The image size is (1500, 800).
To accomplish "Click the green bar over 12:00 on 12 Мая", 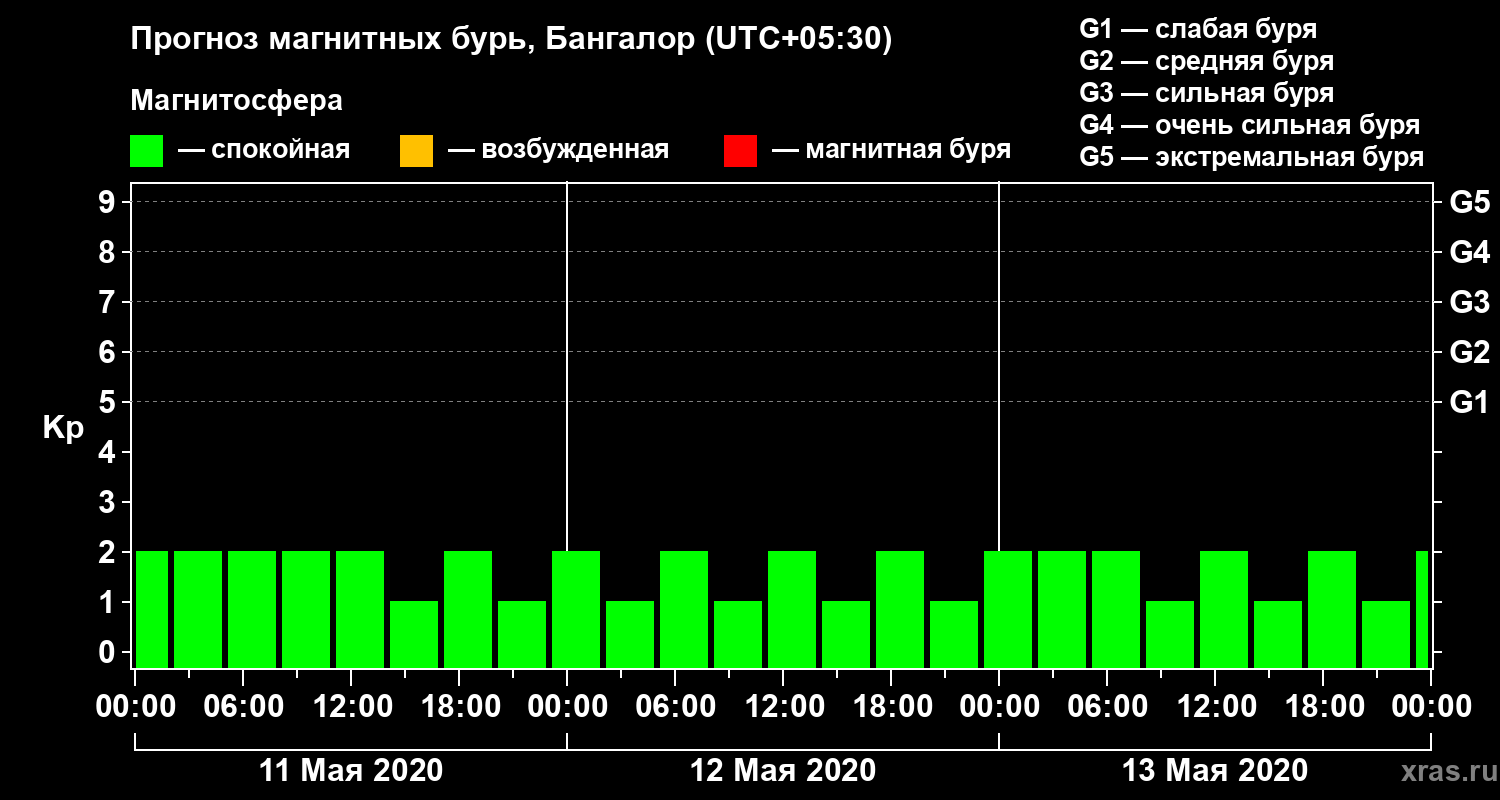I will coord(792,609).
